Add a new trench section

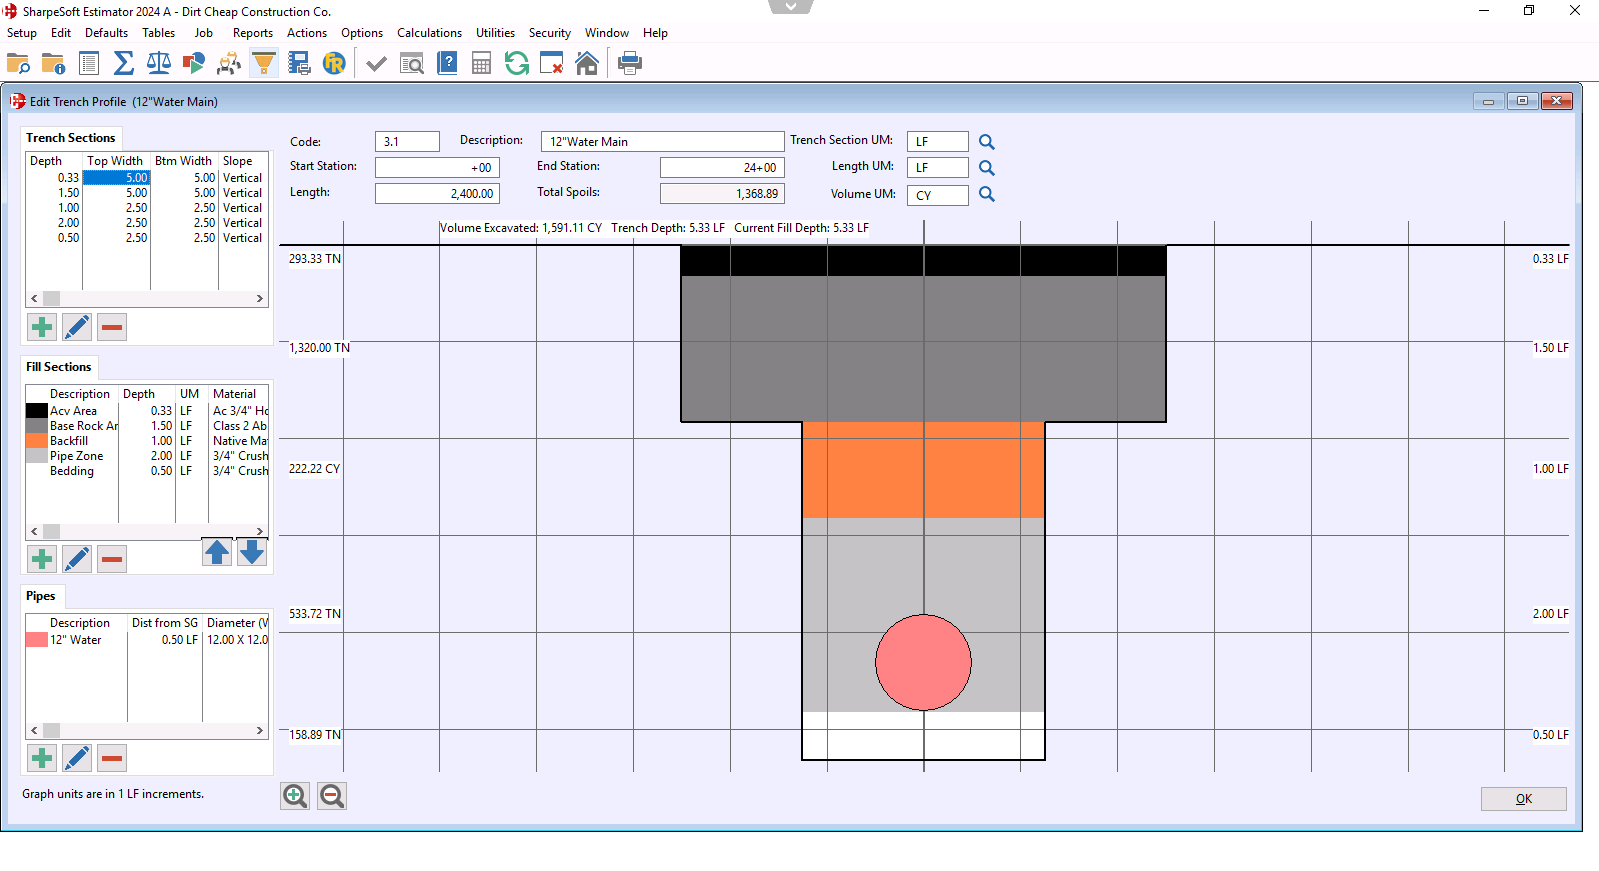[42, 327]
